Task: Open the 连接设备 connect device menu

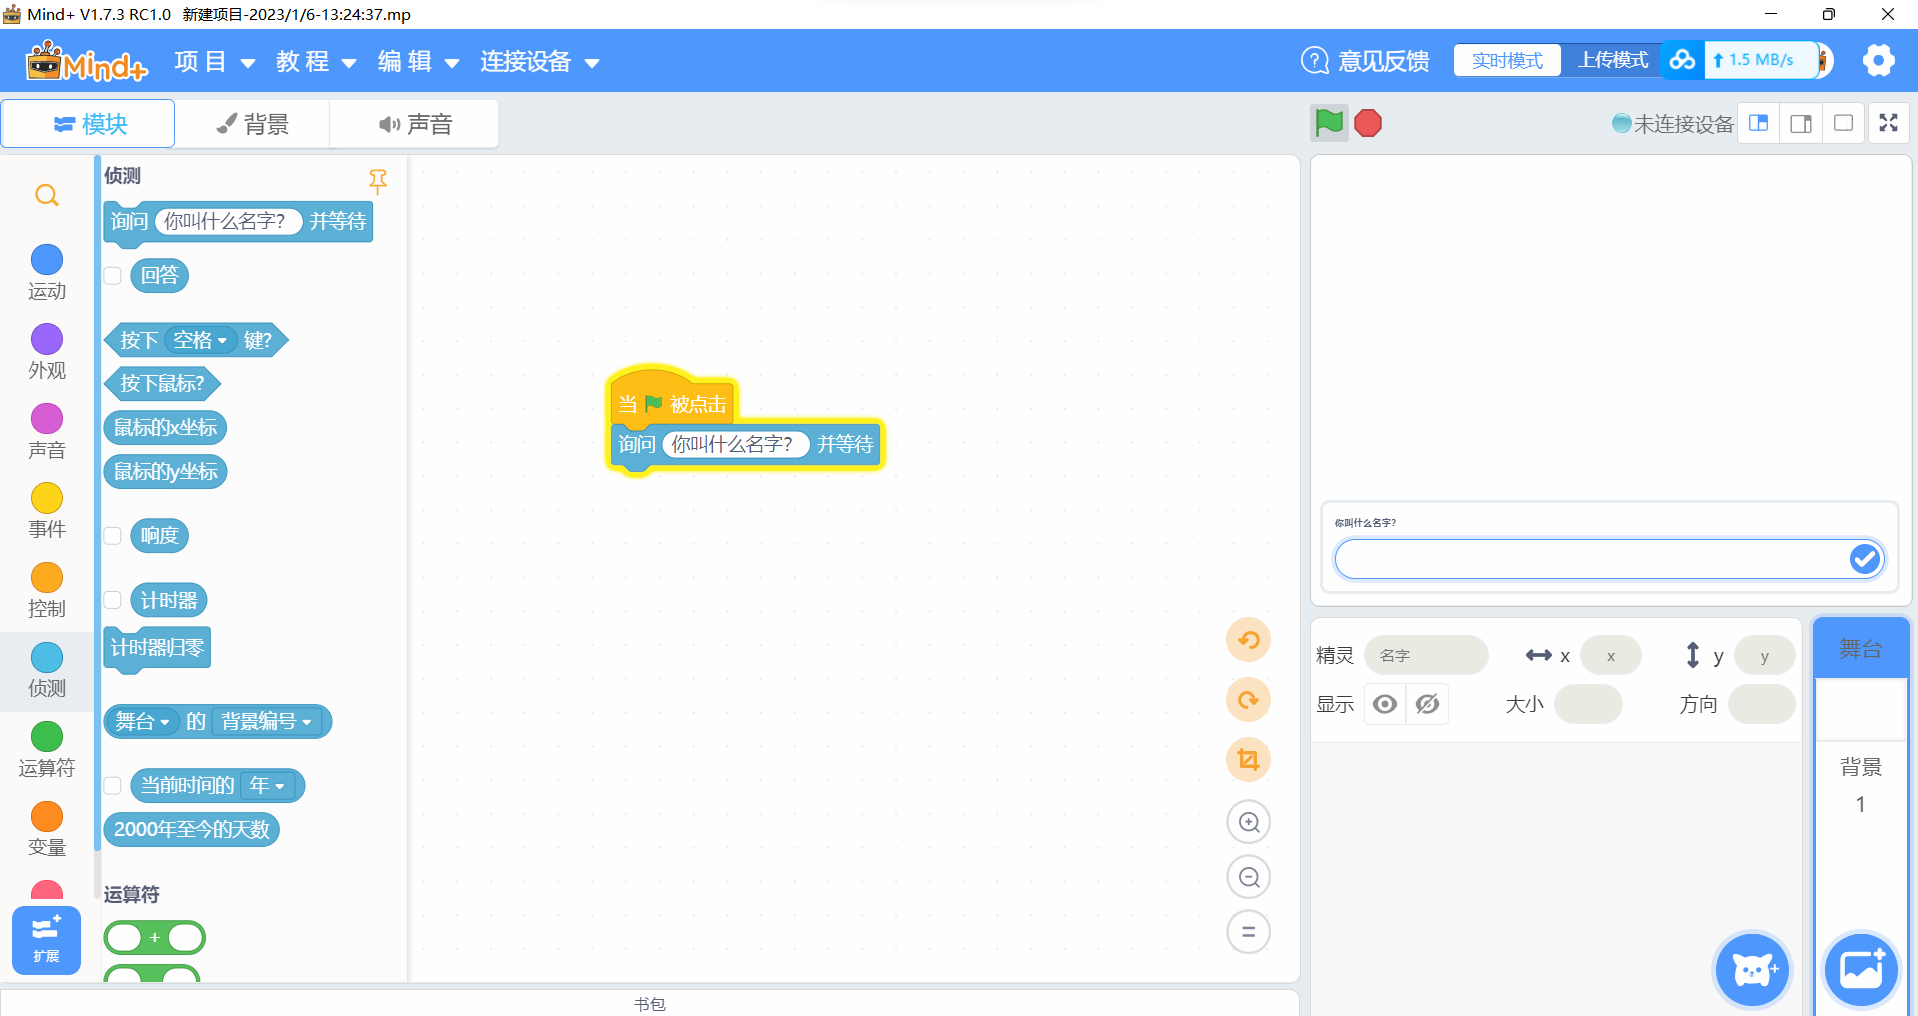Action: point(539,61)
